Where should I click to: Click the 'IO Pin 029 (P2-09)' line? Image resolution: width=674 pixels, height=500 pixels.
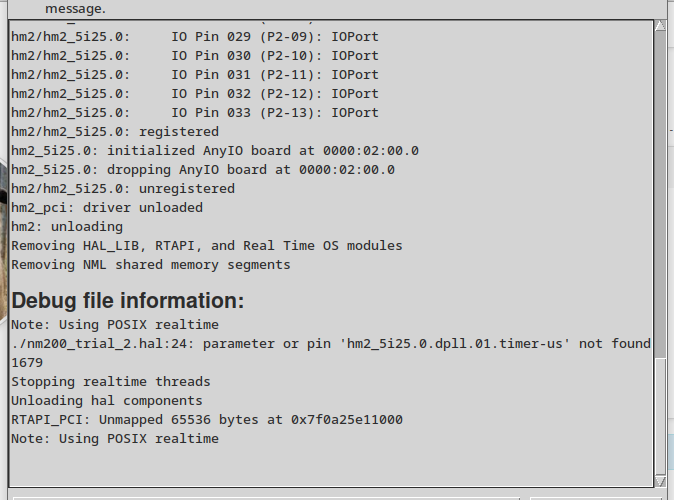click(195, 37)
